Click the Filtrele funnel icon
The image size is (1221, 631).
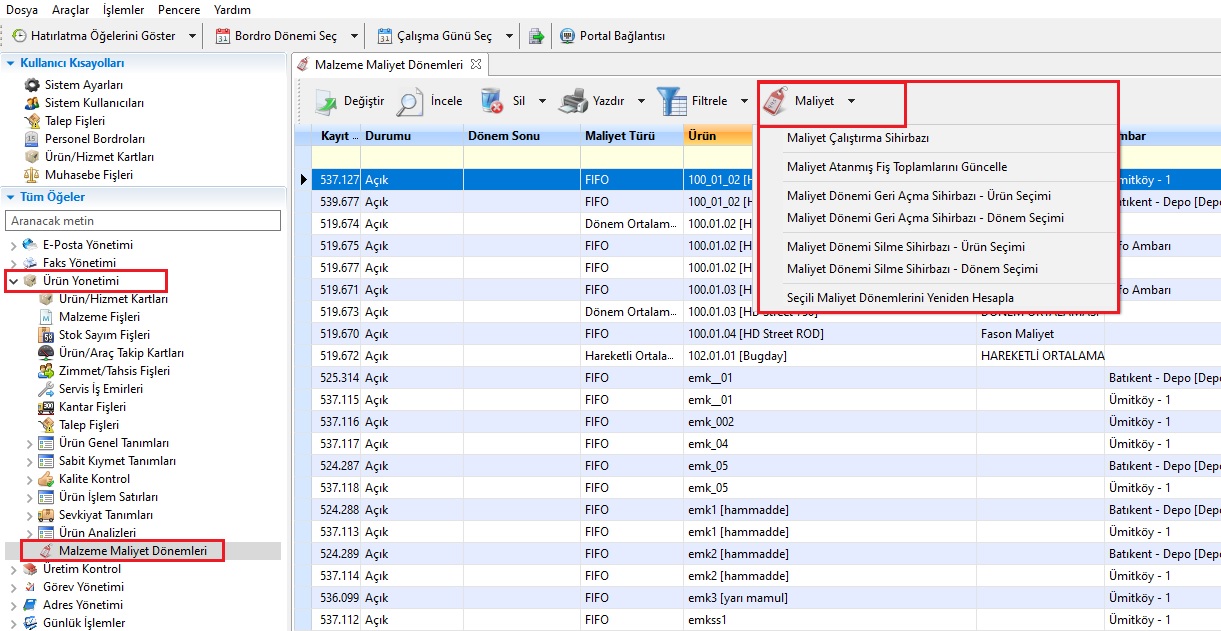click(x=672, y=101)
